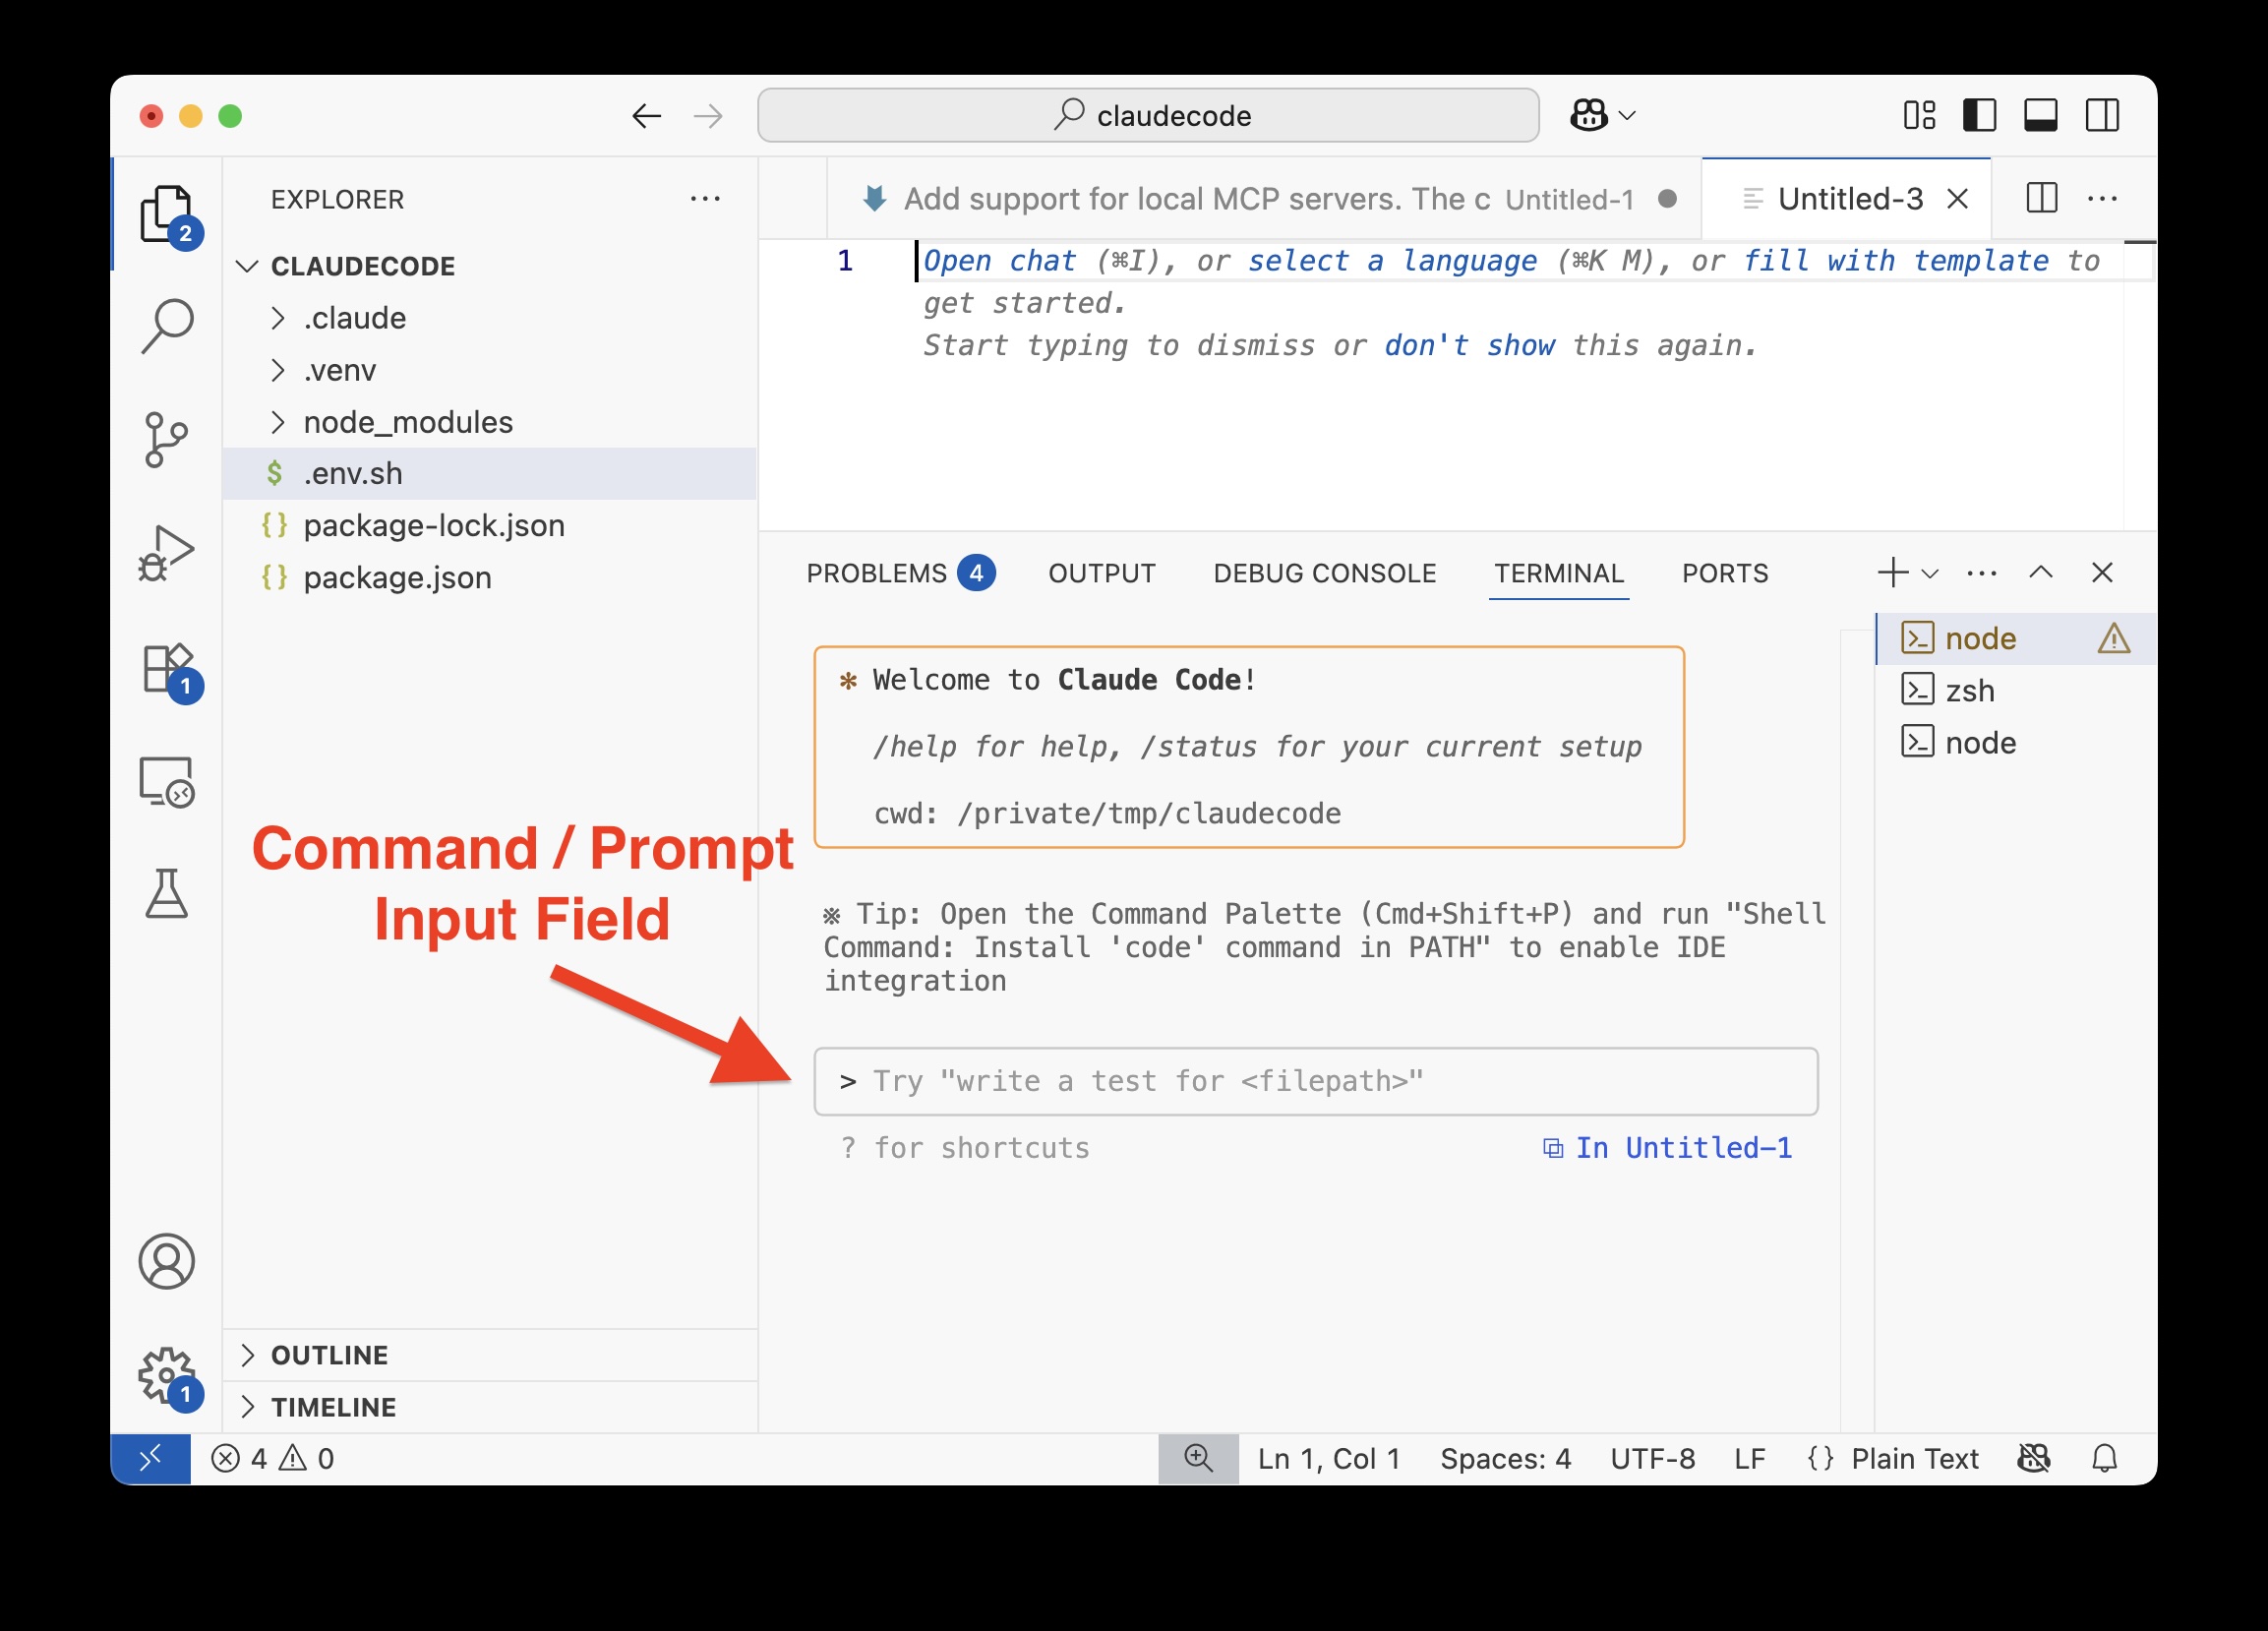Screen dimensions: 2268x1631
Task: Create a new terminal with plus icon
Action: 1891,573
